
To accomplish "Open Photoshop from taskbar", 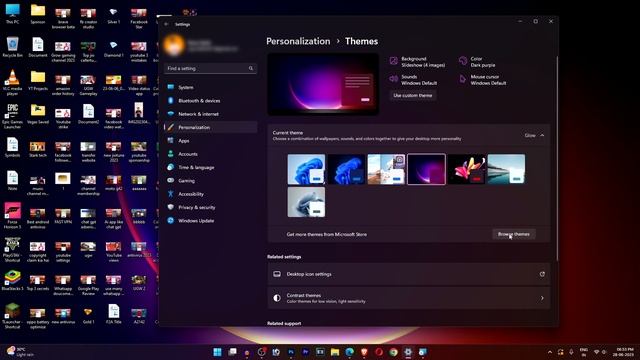I will pyautogui.click(x=291, y=352).
